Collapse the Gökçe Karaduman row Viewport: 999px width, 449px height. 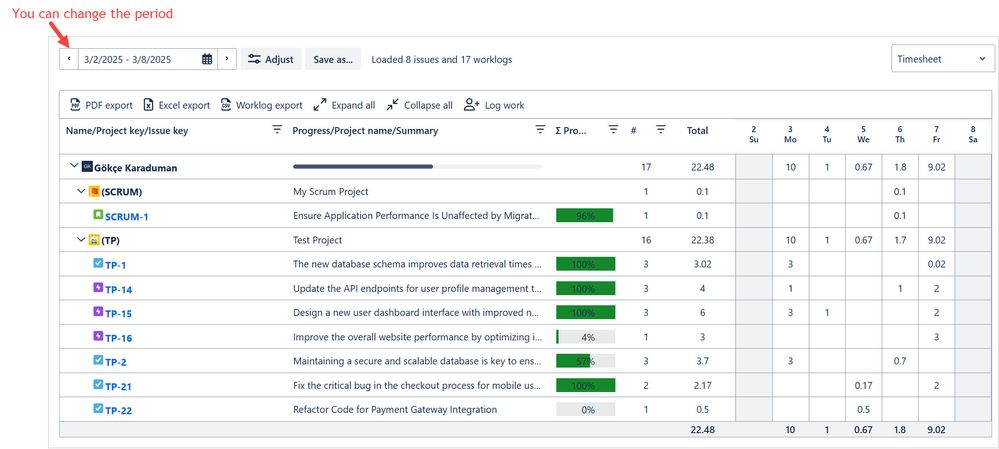[73, 167]
